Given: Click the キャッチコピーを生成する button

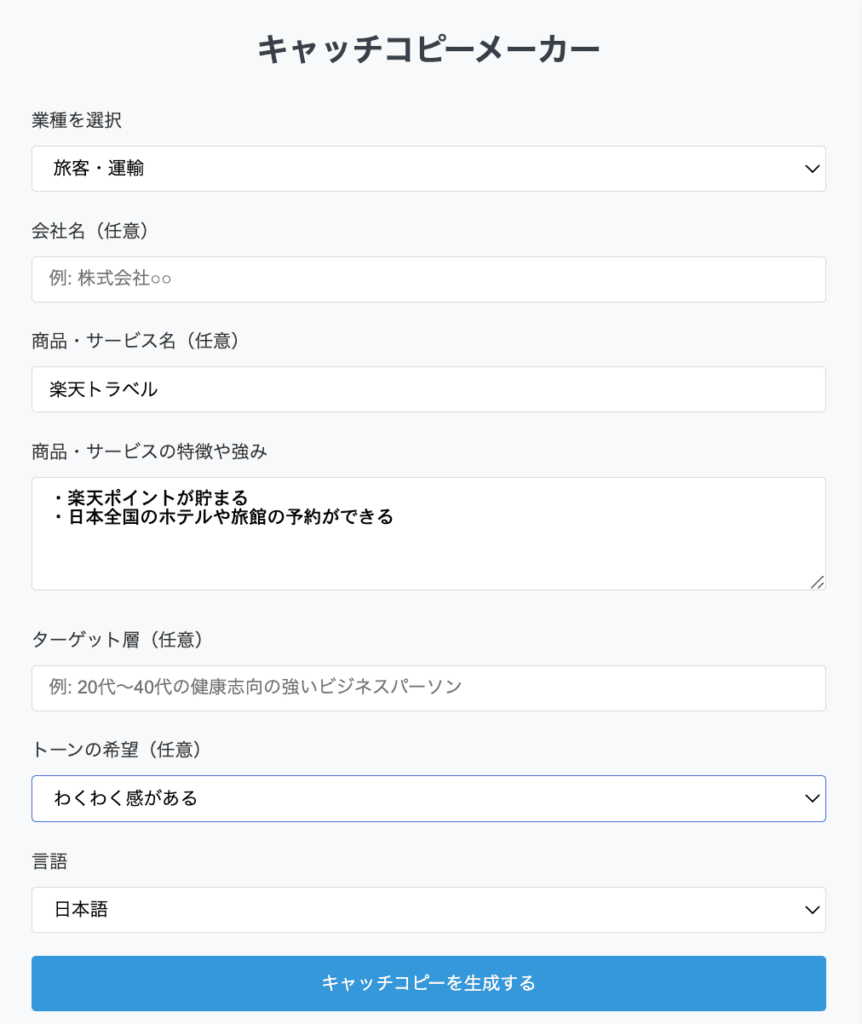Looking at the screenshot, I should pos(428,983).
